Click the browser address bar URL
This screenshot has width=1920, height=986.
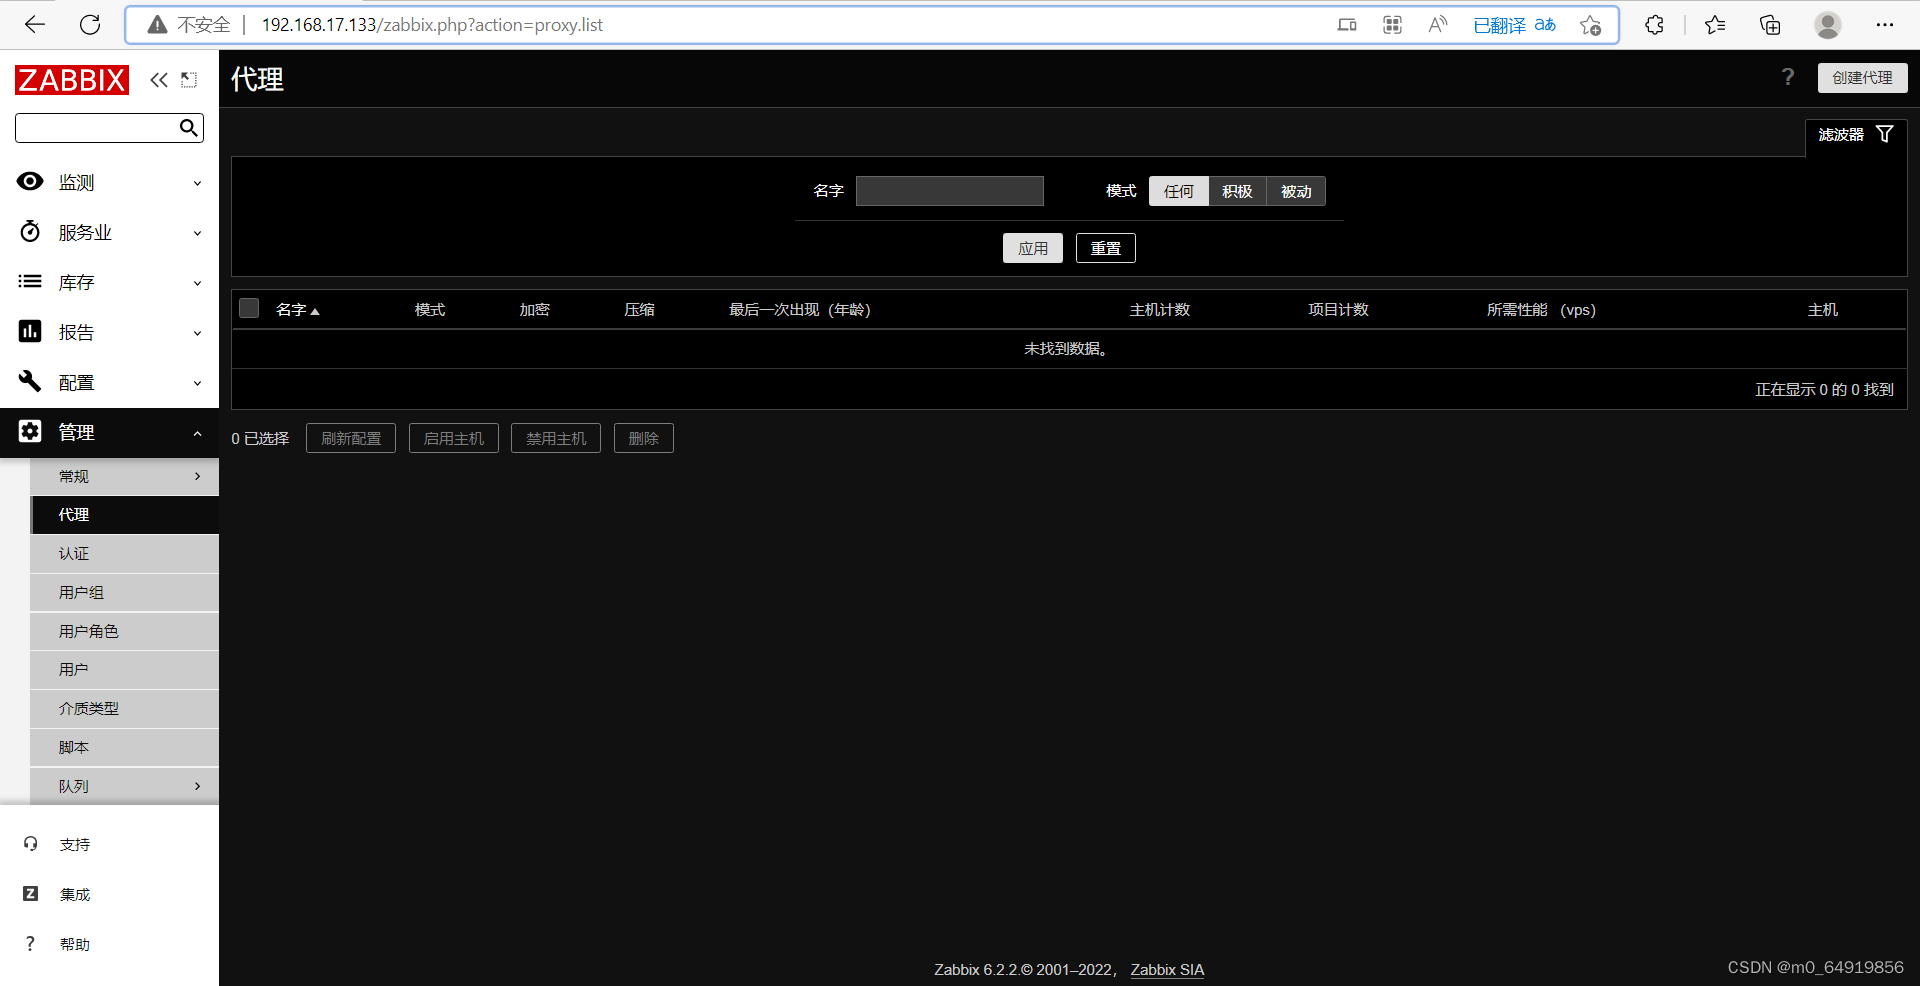[432, 25]
